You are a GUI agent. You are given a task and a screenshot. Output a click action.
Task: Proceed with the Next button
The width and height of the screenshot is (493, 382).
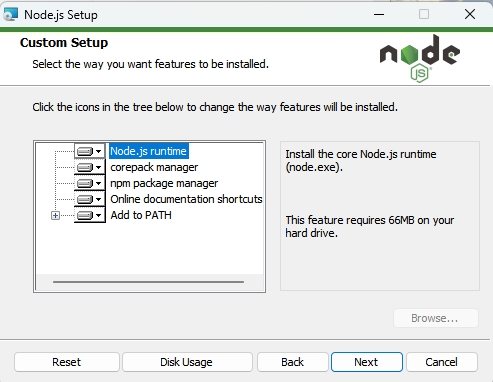[367, 362]
